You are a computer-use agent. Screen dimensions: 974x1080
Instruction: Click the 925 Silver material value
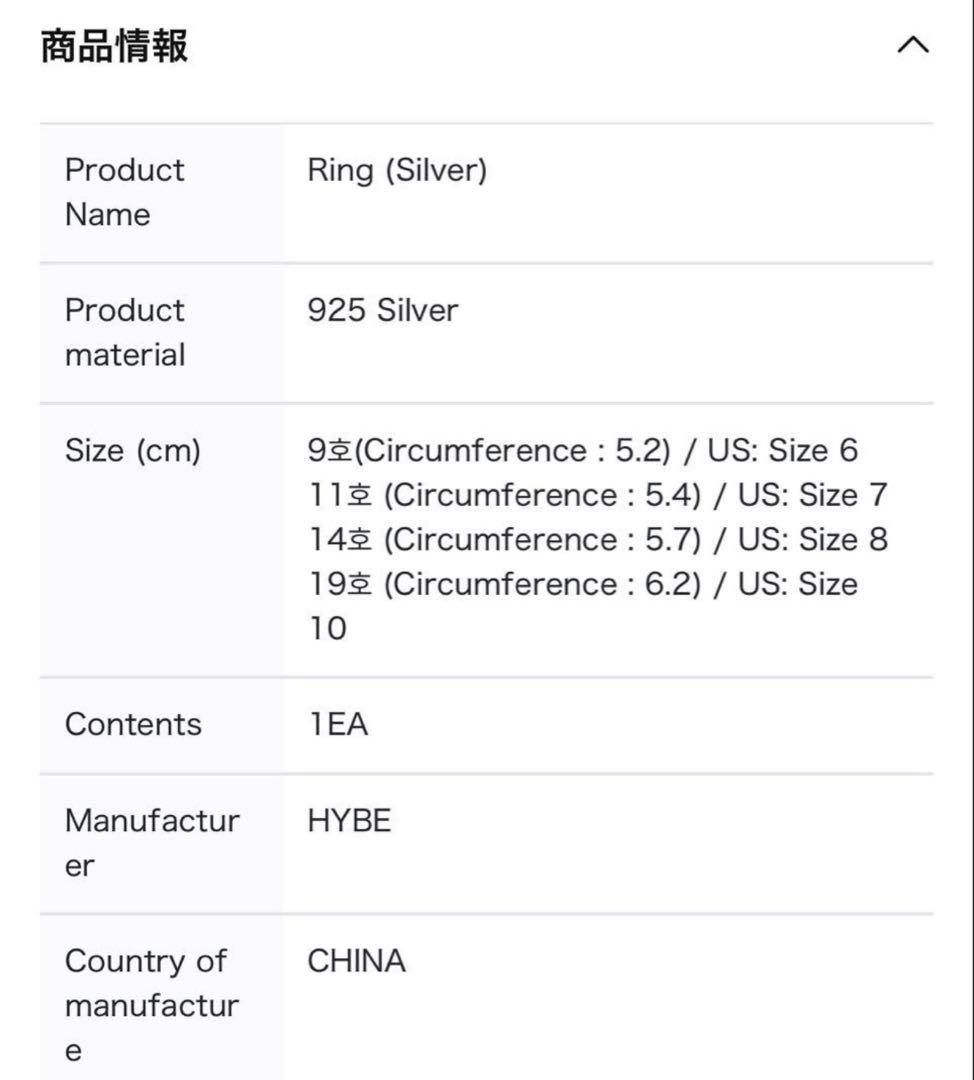point(382,310)
